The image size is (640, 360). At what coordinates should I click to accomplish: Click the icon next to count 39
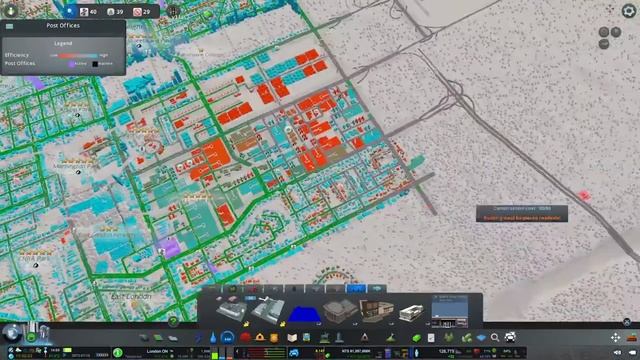click(111, 12)
